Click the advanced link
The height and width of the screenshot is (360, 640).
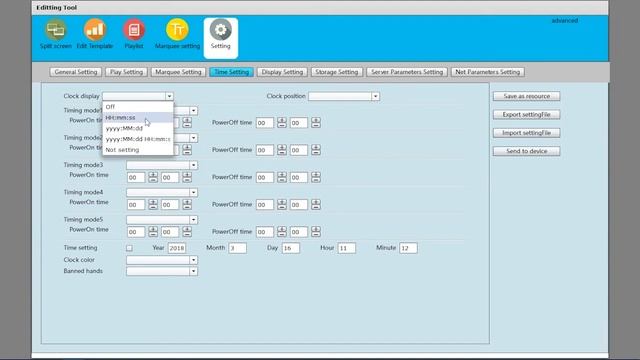[x=564, y=20]
